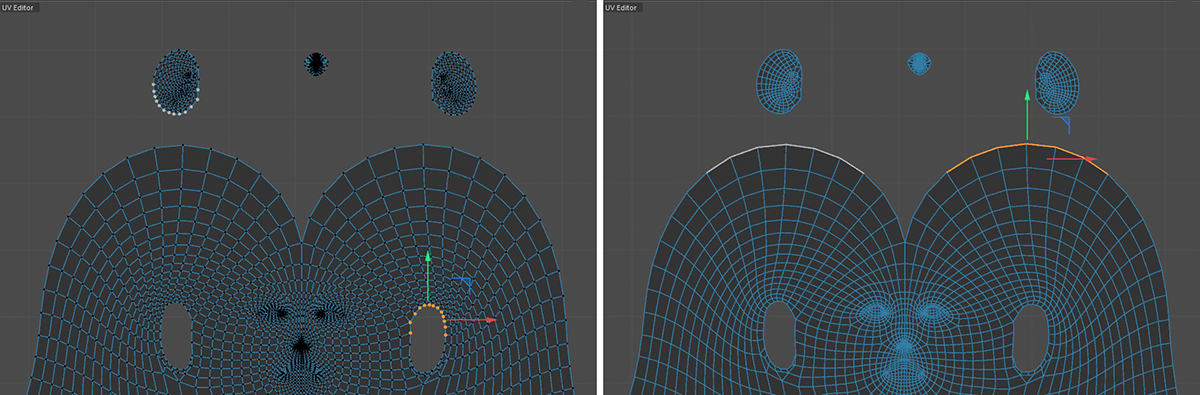Select the tiny dark center island in the point view
The height and width of the screenshot is (395, 1200).
click(316, 64)
